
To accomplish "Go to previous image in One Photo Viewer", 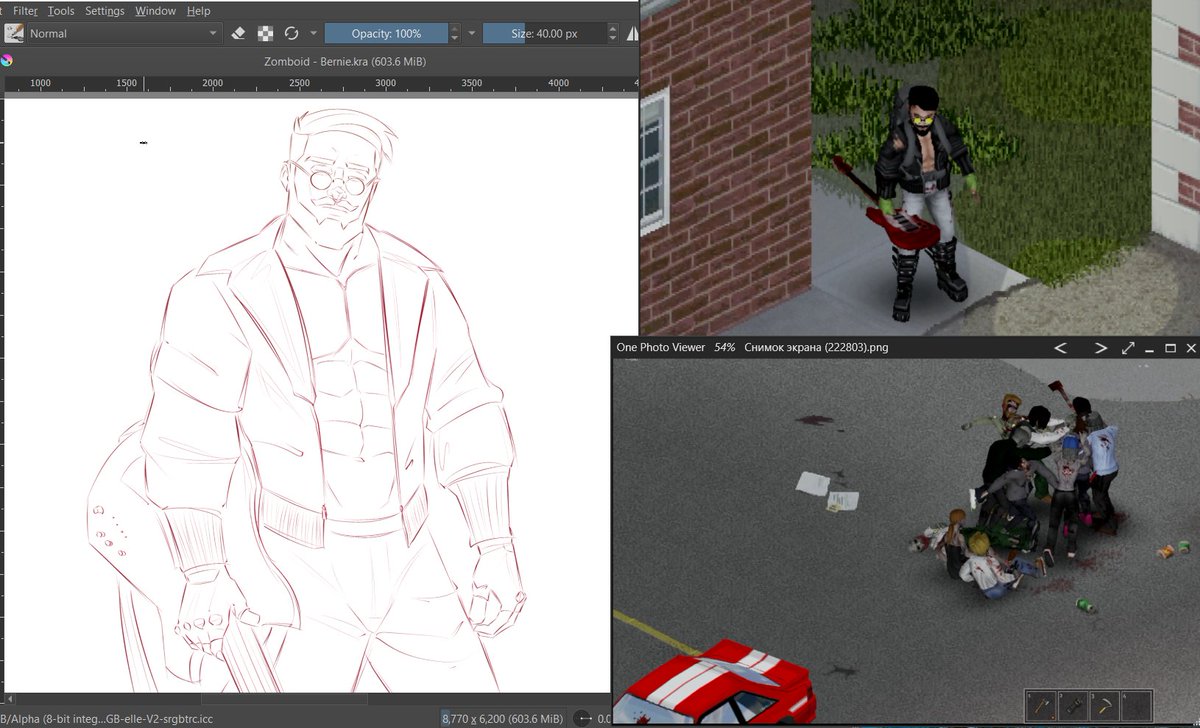I will point(1061,347).
